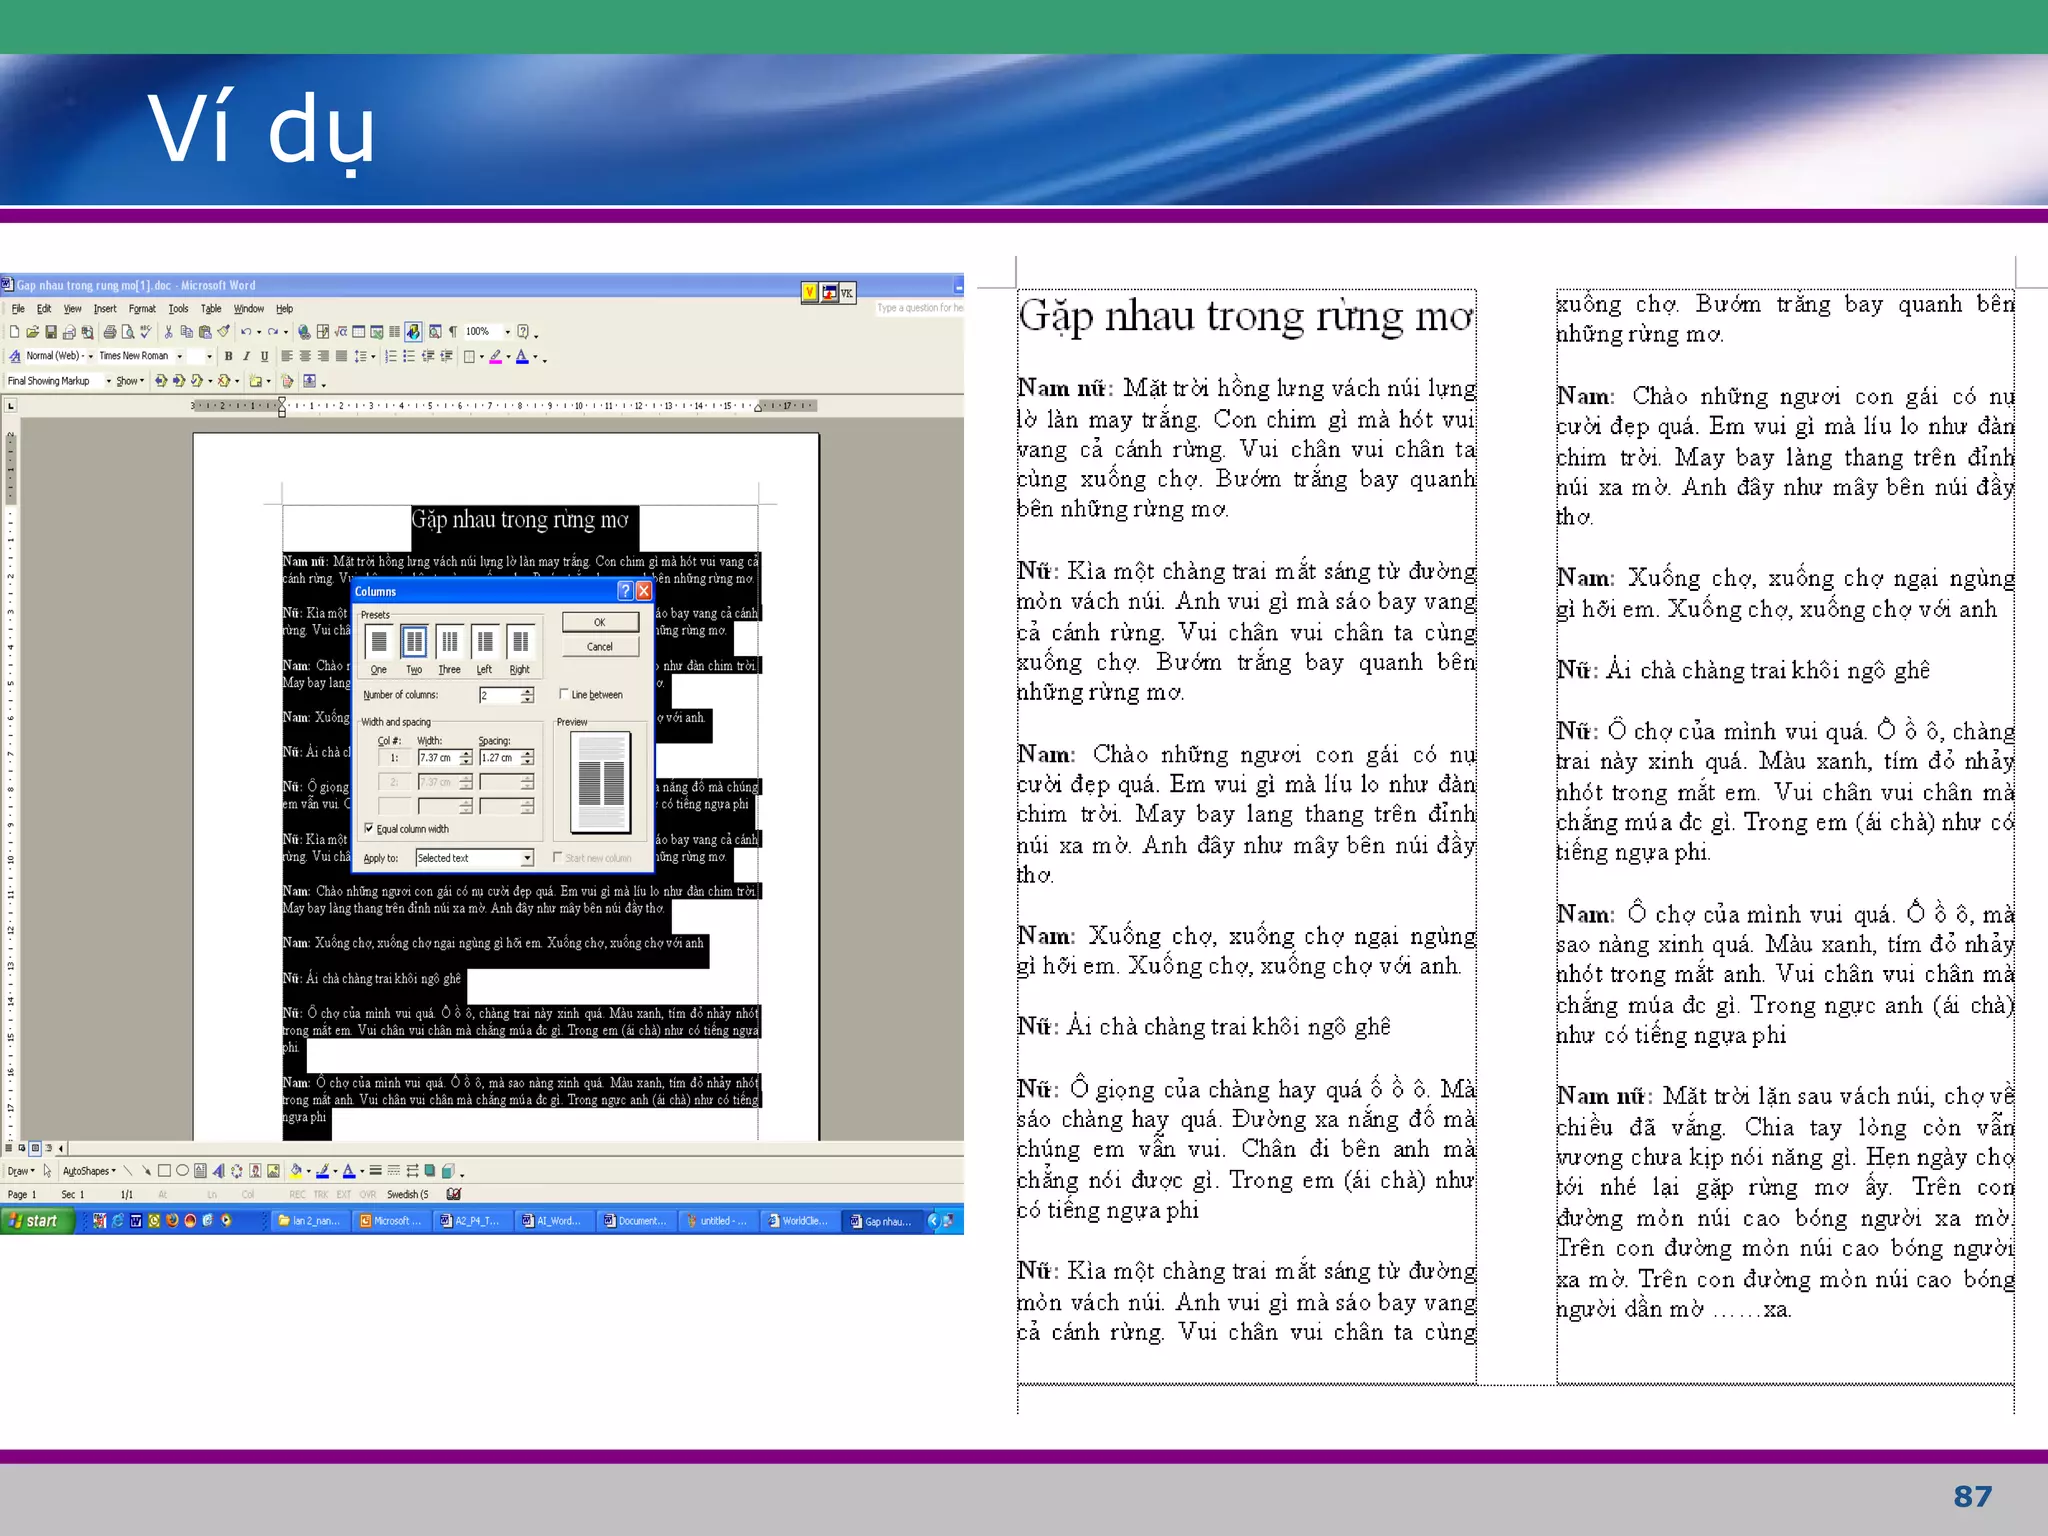This screenshot has width=2048, height=1536.
Task: Open the Apply to dropdown
Action: [527, 858]
